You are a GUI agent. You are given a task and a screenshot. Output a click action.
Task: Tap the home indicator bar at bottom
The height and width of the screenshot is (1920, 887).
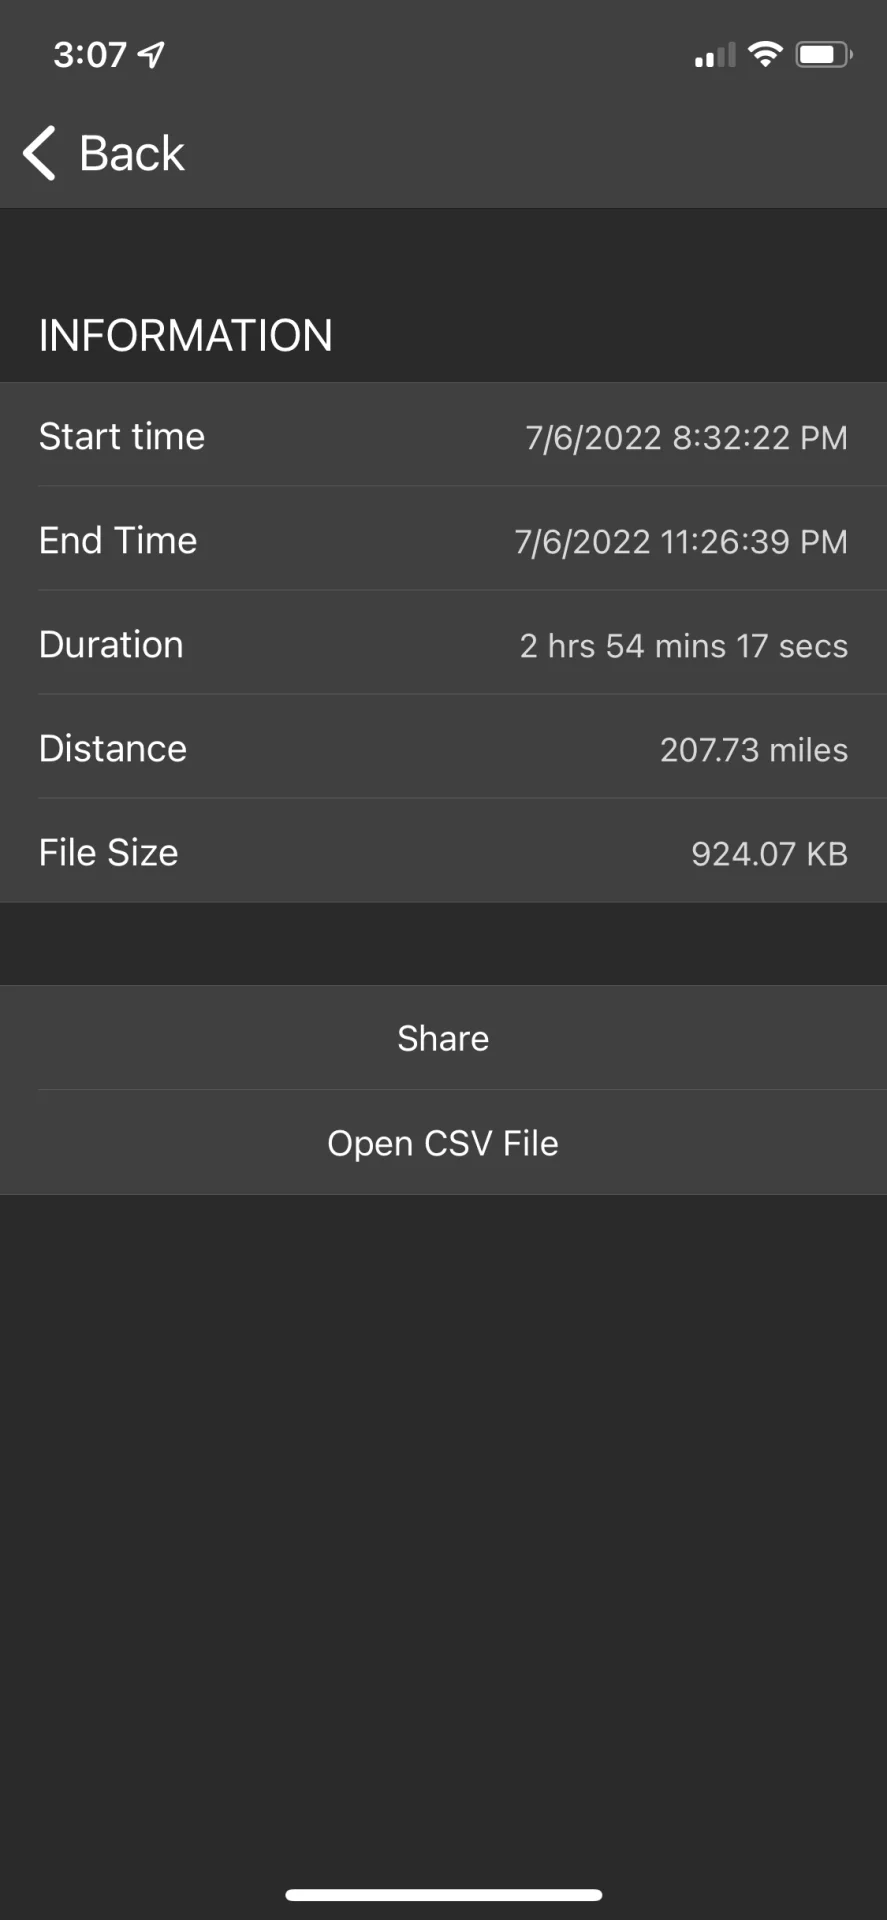click(443, 1895)
